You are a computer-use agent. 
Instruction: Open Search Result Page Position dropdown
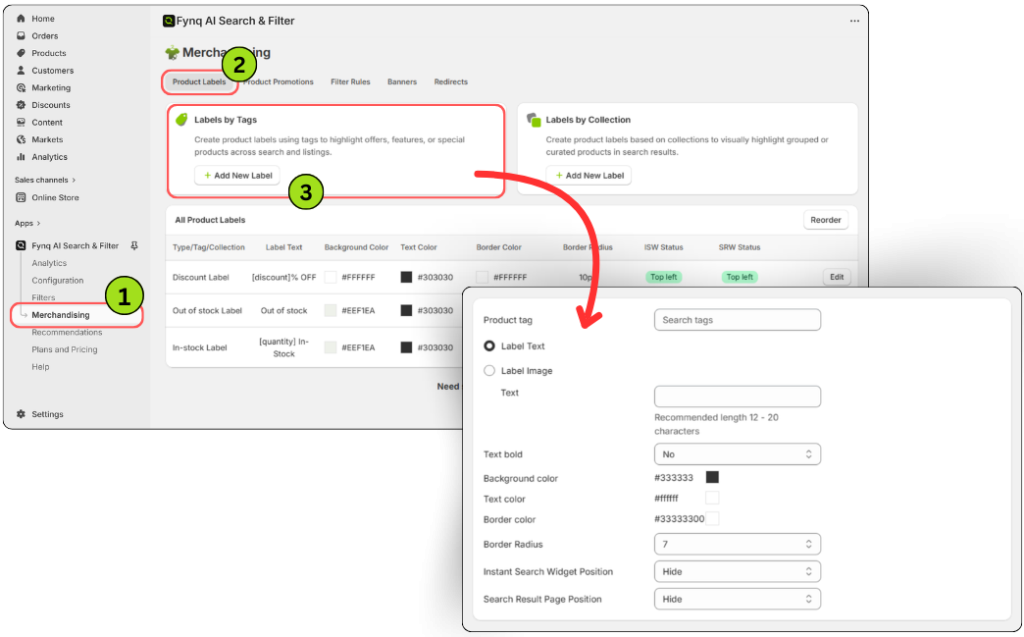point(737,599)
